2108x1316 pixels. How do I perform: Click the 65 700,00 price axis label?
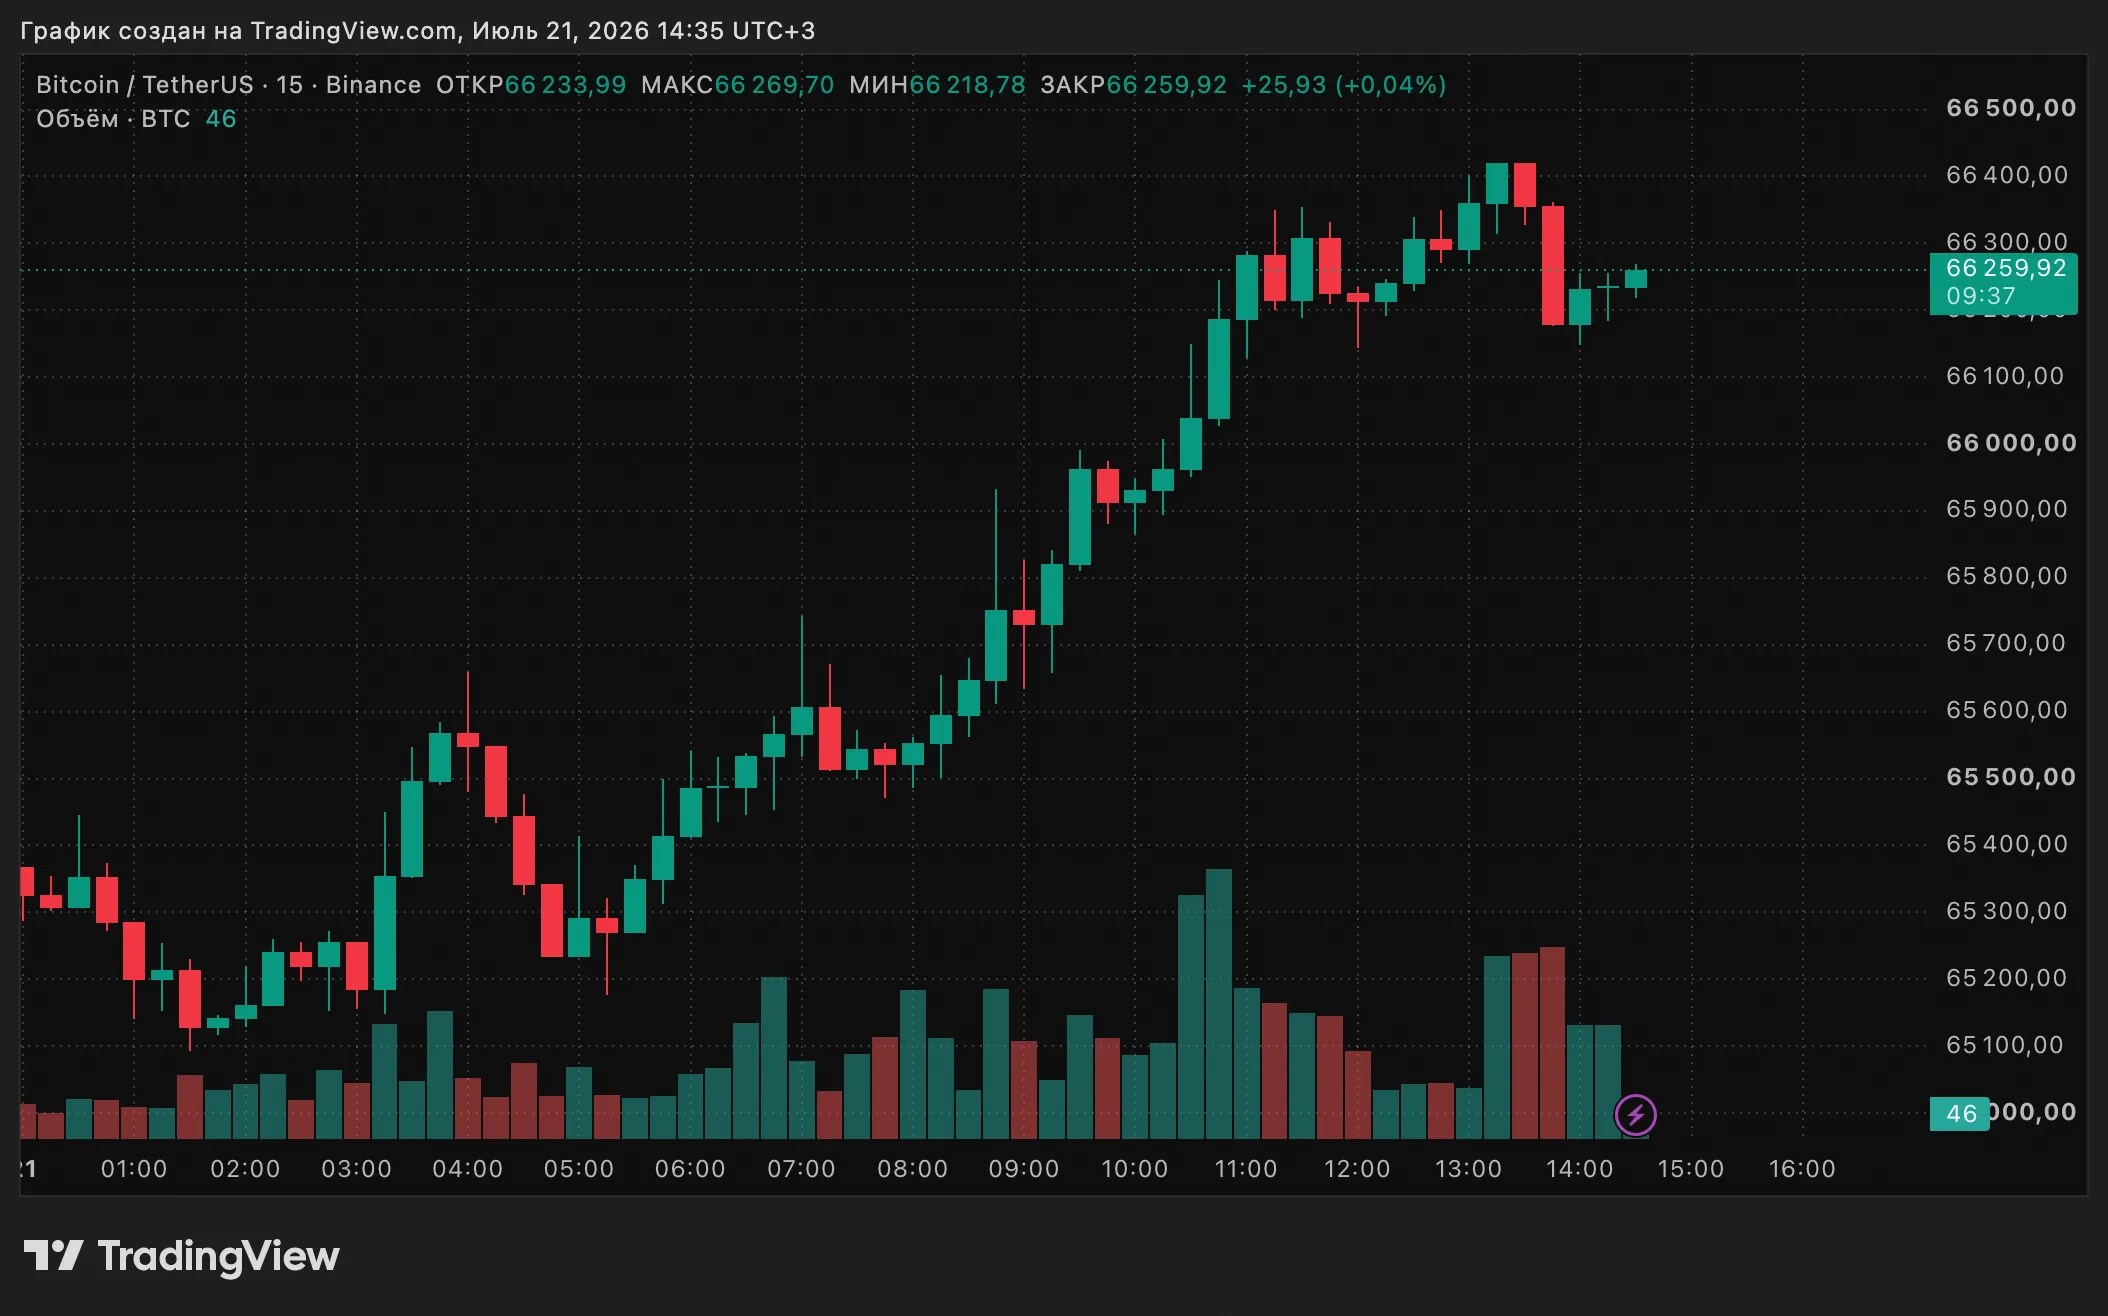(2006, 643)
